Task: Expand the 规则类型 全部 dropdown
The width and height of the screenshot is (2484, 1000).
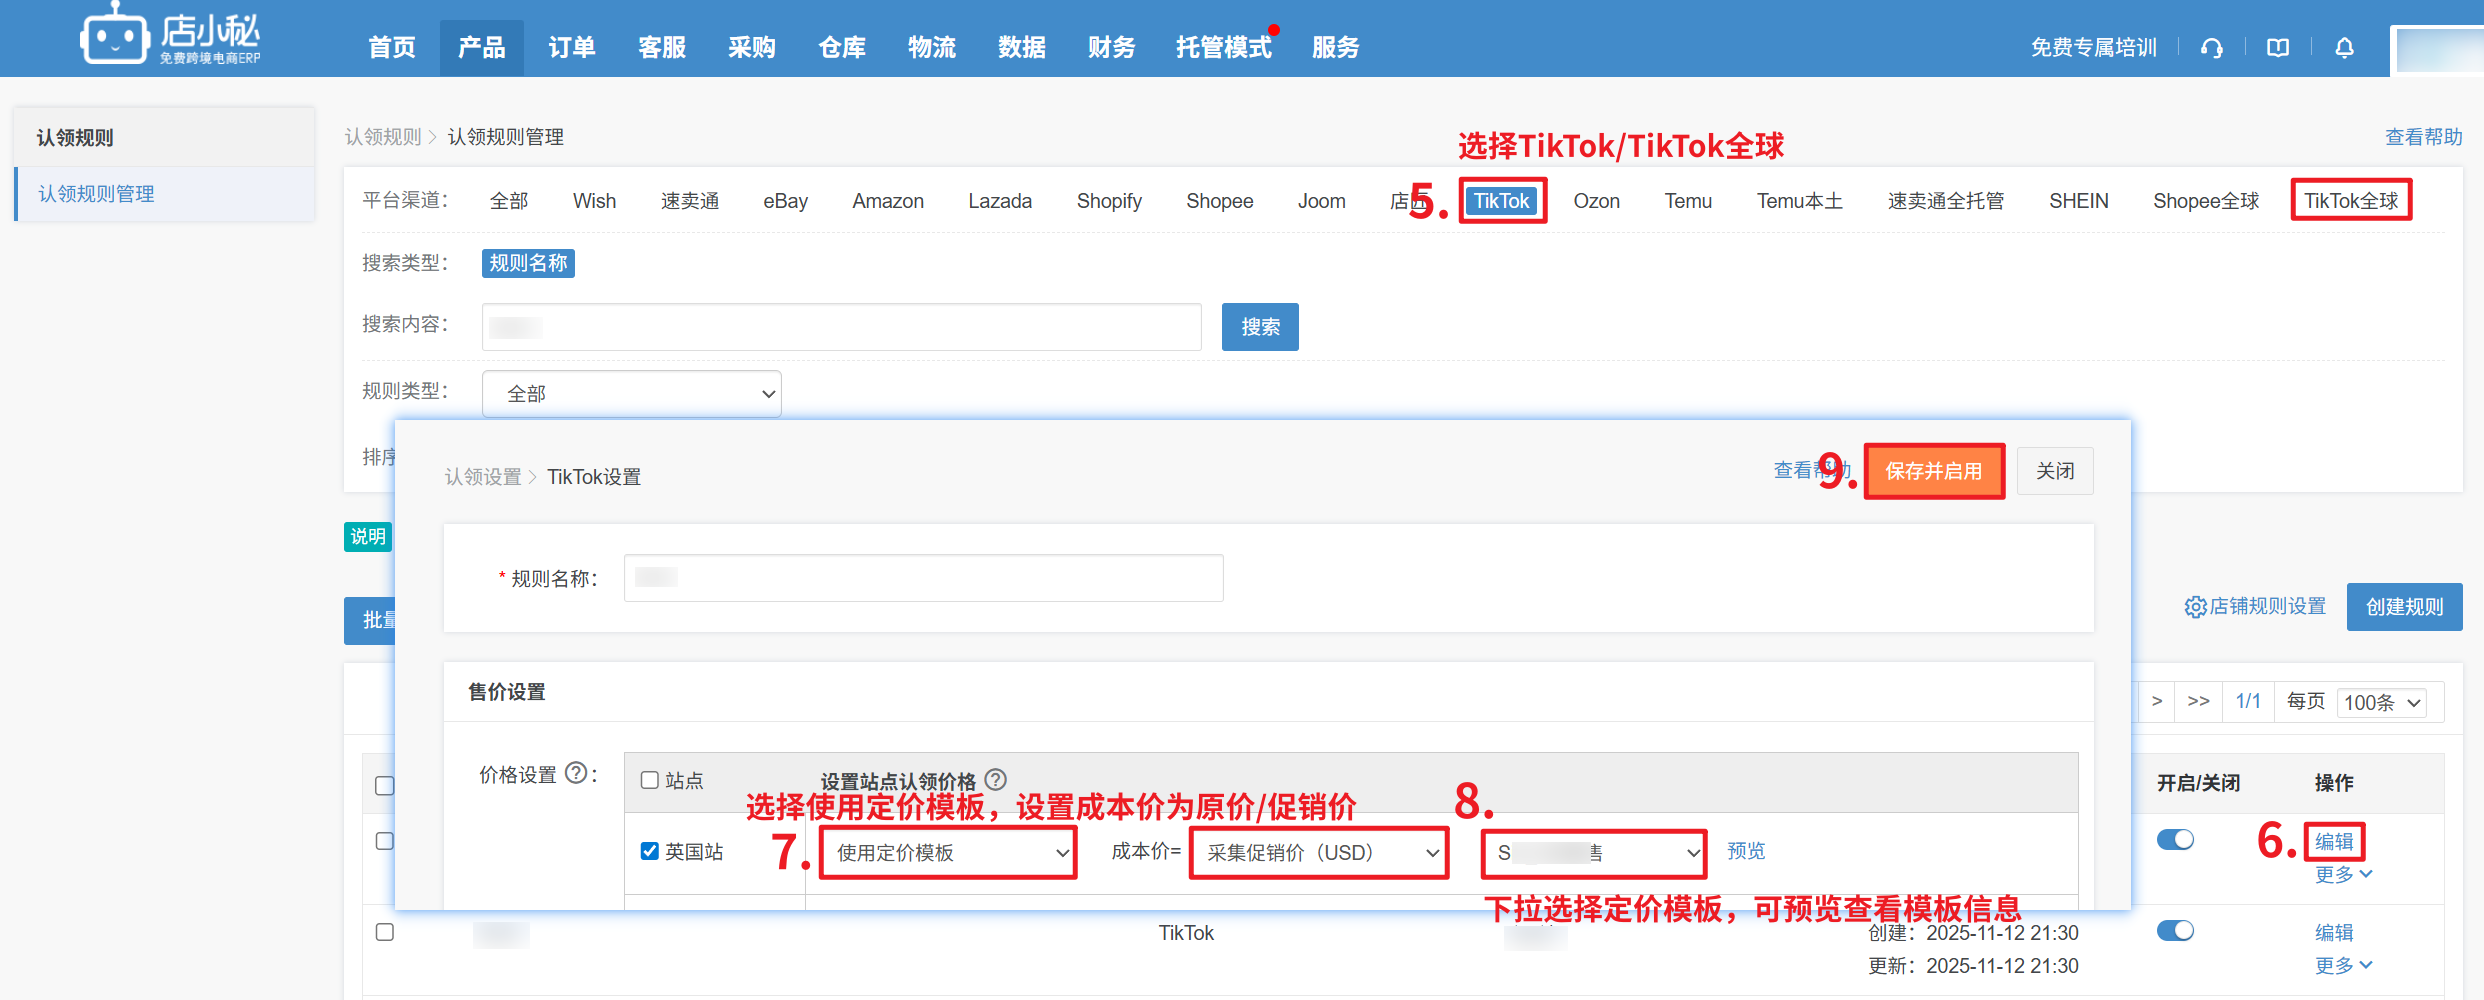Action: 632,394
